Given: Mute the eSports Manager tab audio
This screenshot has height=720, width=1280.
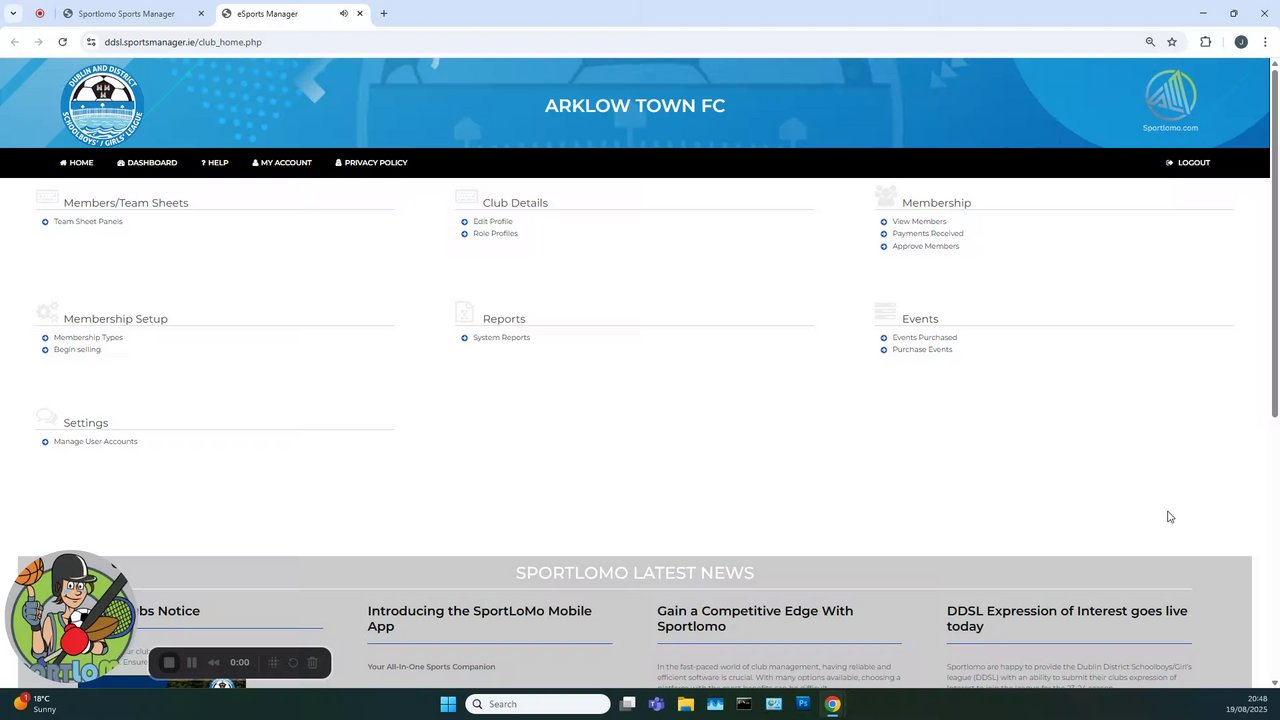Looking at the screenshot, I should [x=344, y=14].
